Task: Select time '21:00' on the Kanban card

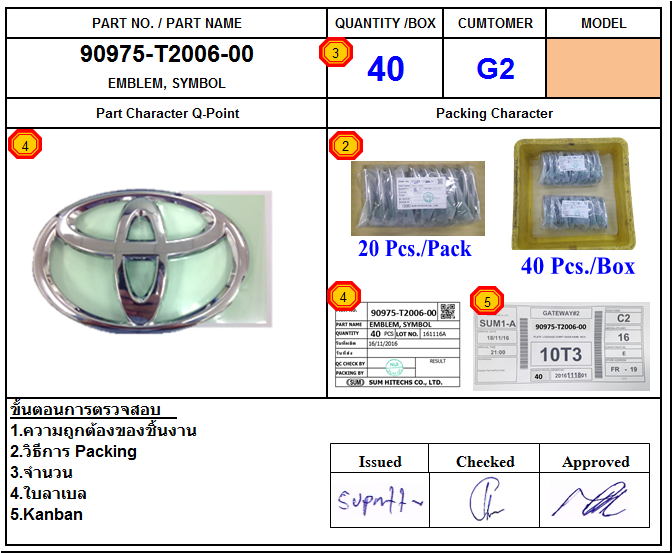Action: tap(498, 352)
